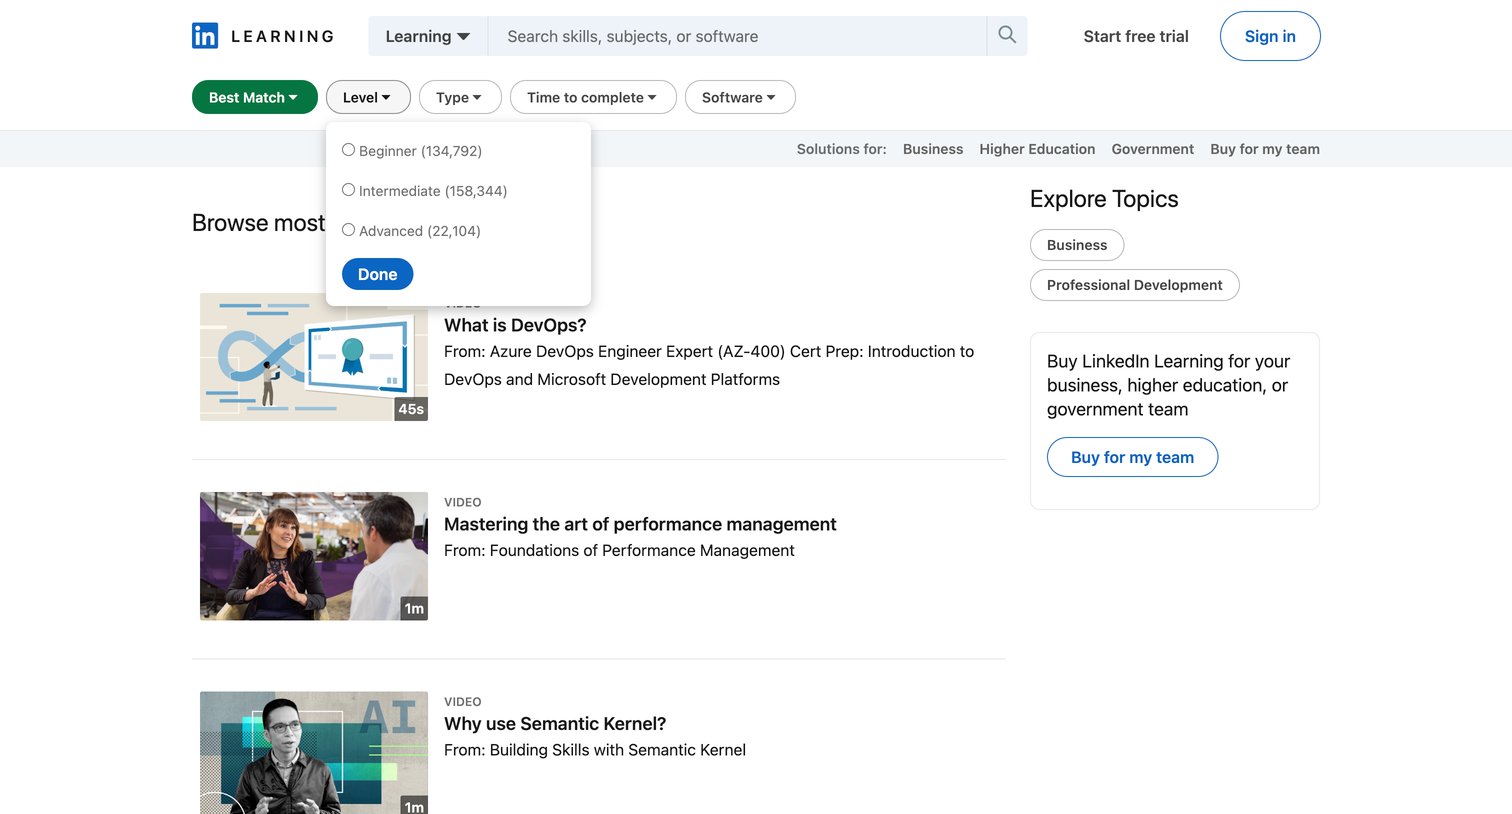This screenshot has height=814, width=1512.
Task: Open Business solutions link
Action: tap(933, 149)
